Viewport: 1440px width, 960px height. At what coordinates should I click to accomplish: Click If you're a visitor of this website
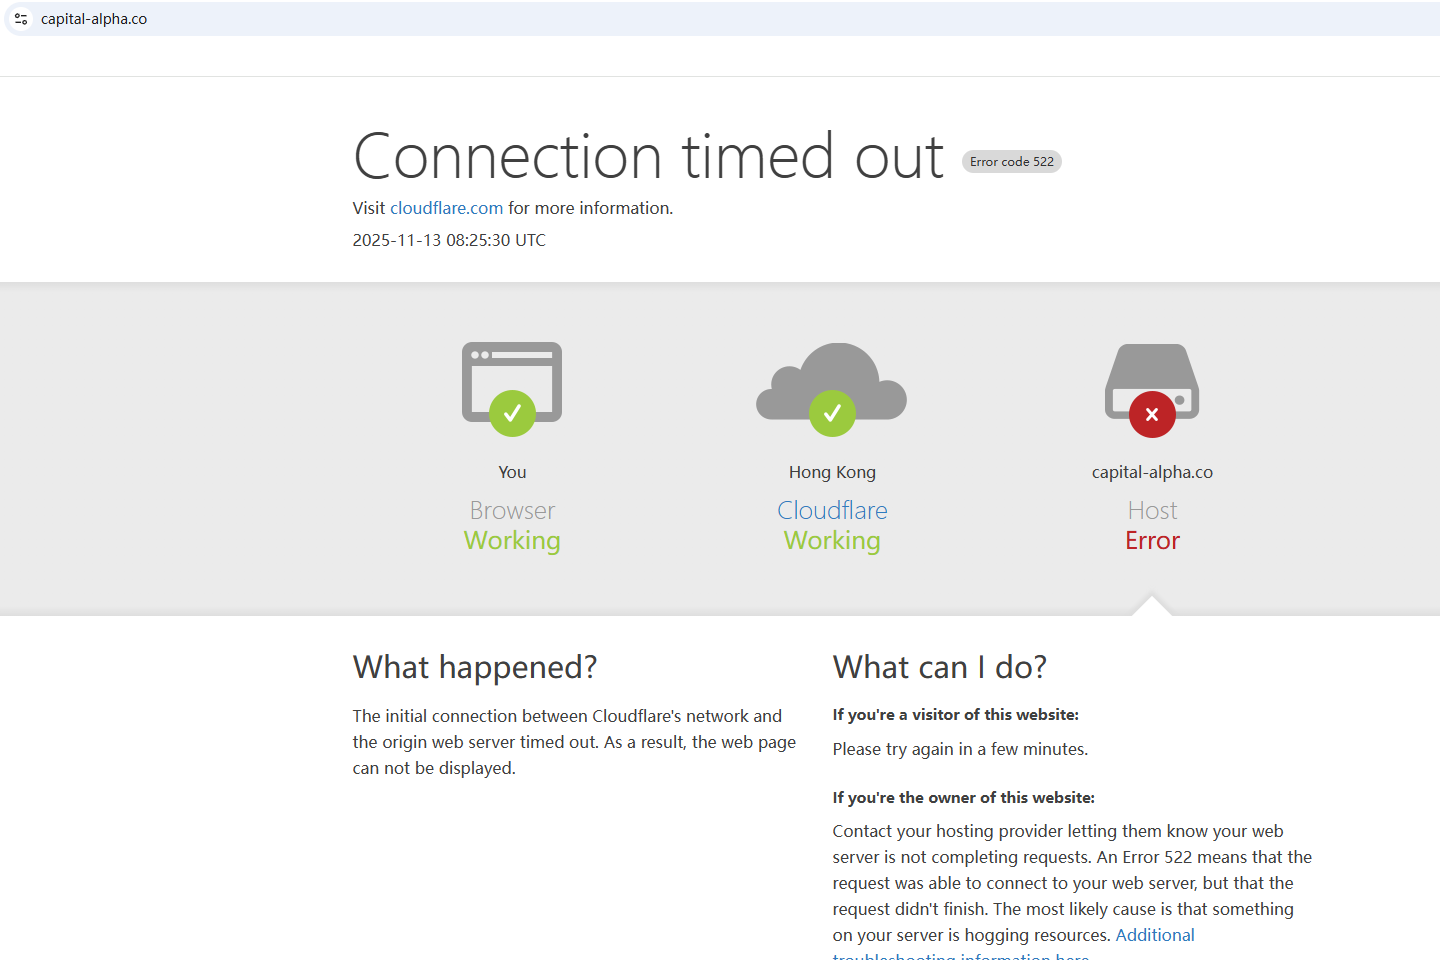[956, 715]
